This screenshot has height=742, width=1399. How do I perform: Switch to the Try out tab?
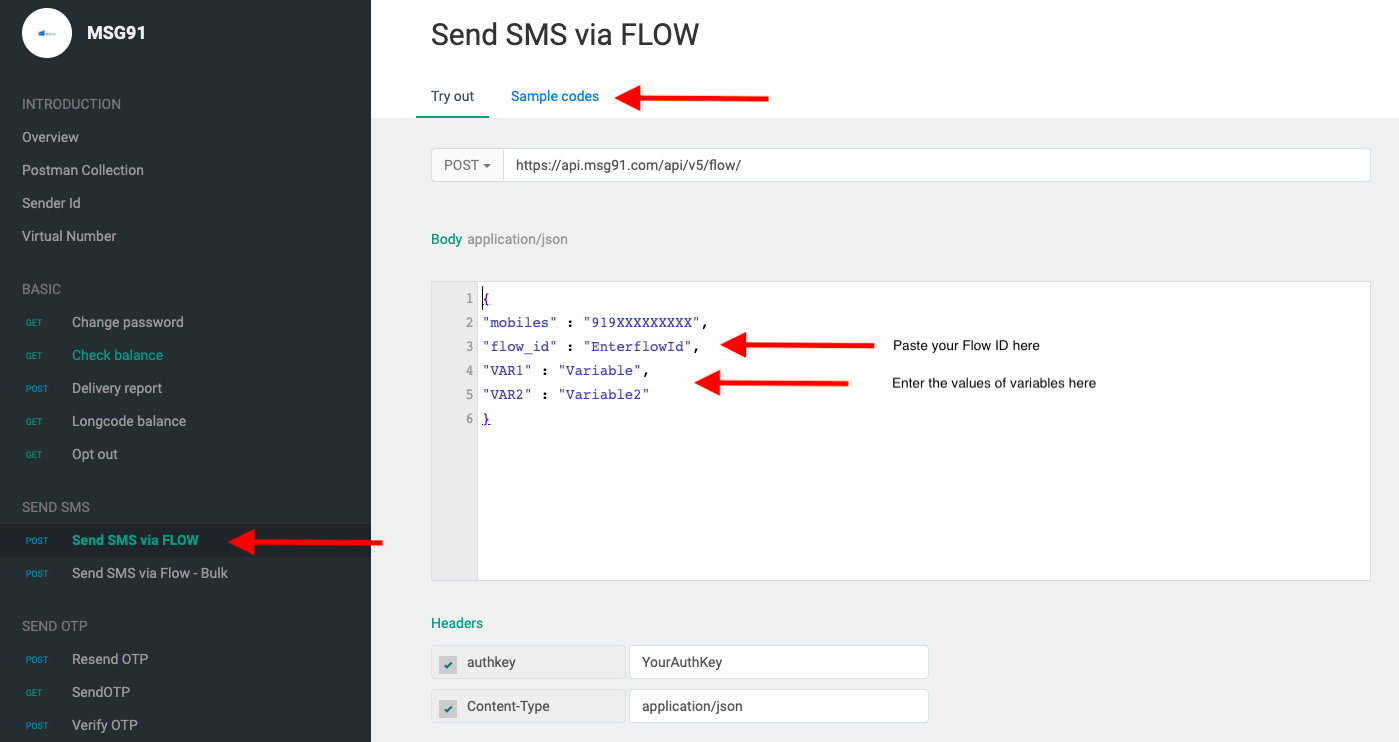coord(452,97)
